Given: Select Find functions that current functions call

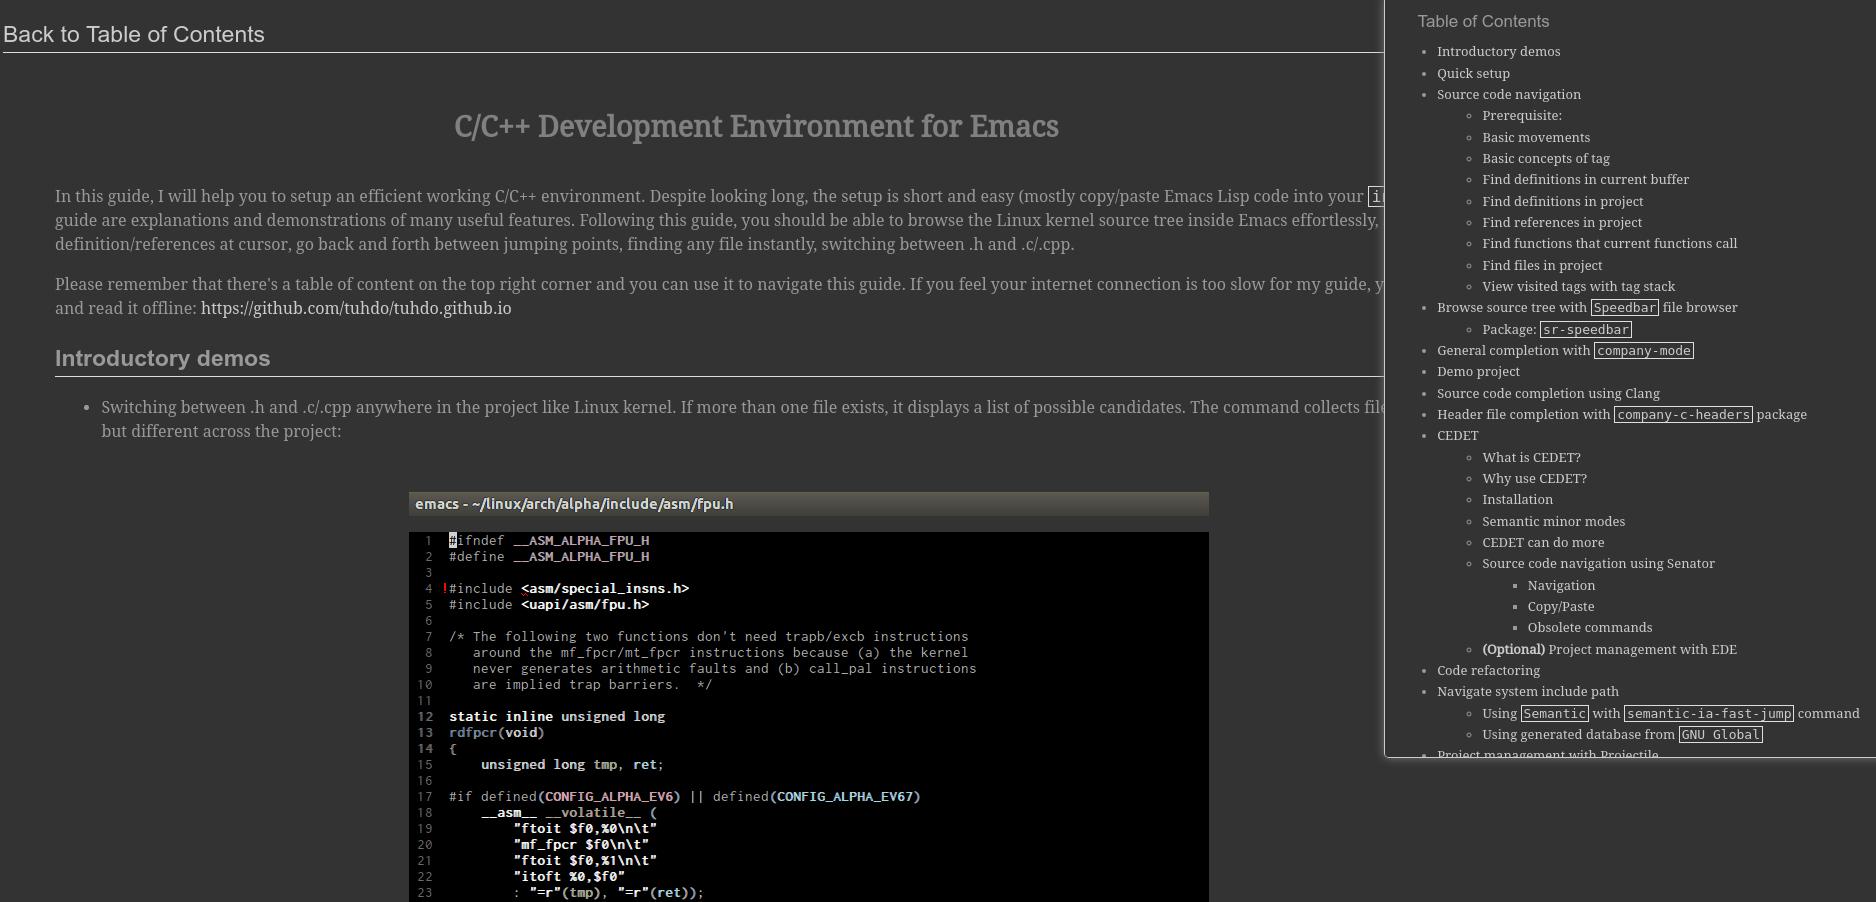Looking at the screenshot, I should click(x=1609, y=244).
